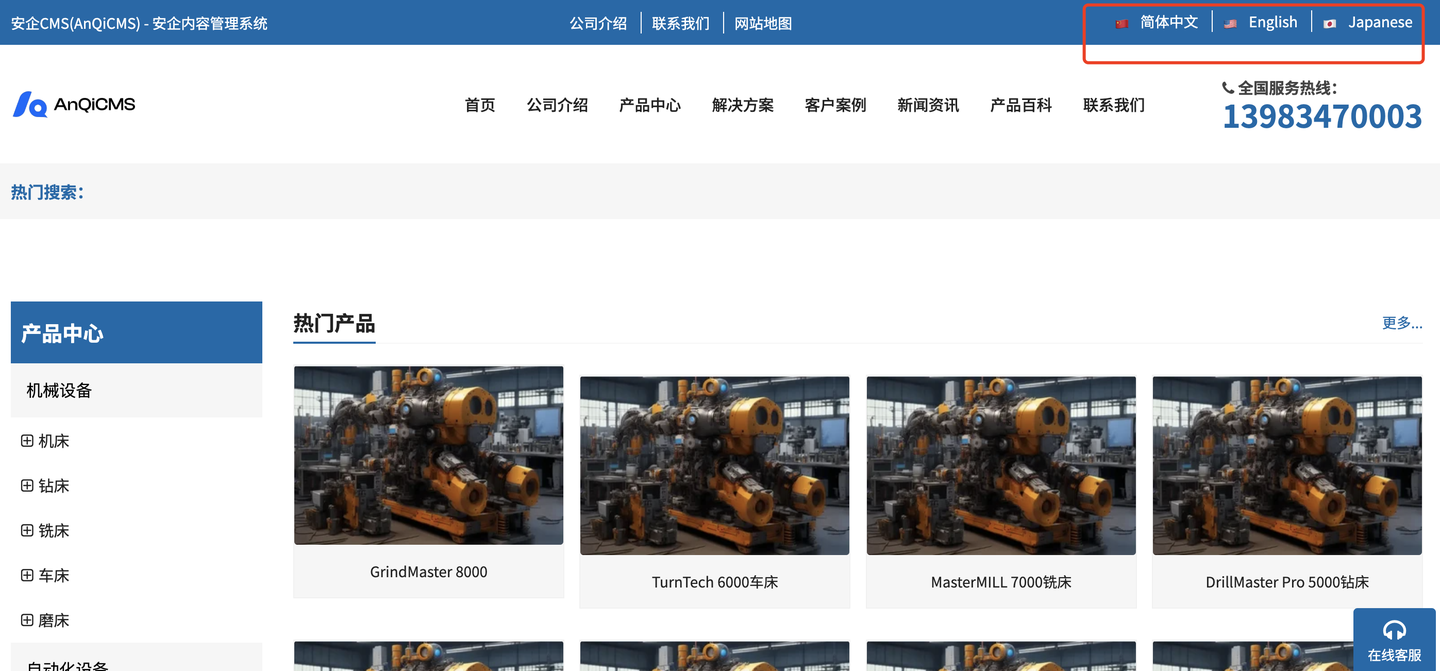The image size is (1440, 671).
Task: Open 产品百科 menu item
Action: point(1021,105)
